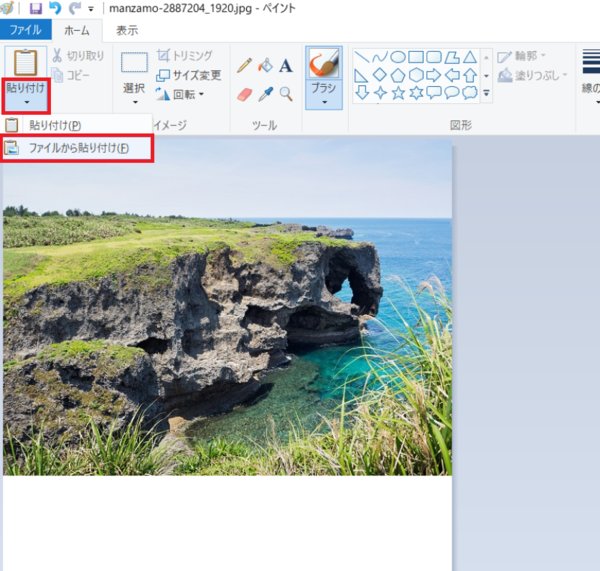Screen dimensions: 600x571
Task: Select the oval shape
Action: [x=398, y=57]
